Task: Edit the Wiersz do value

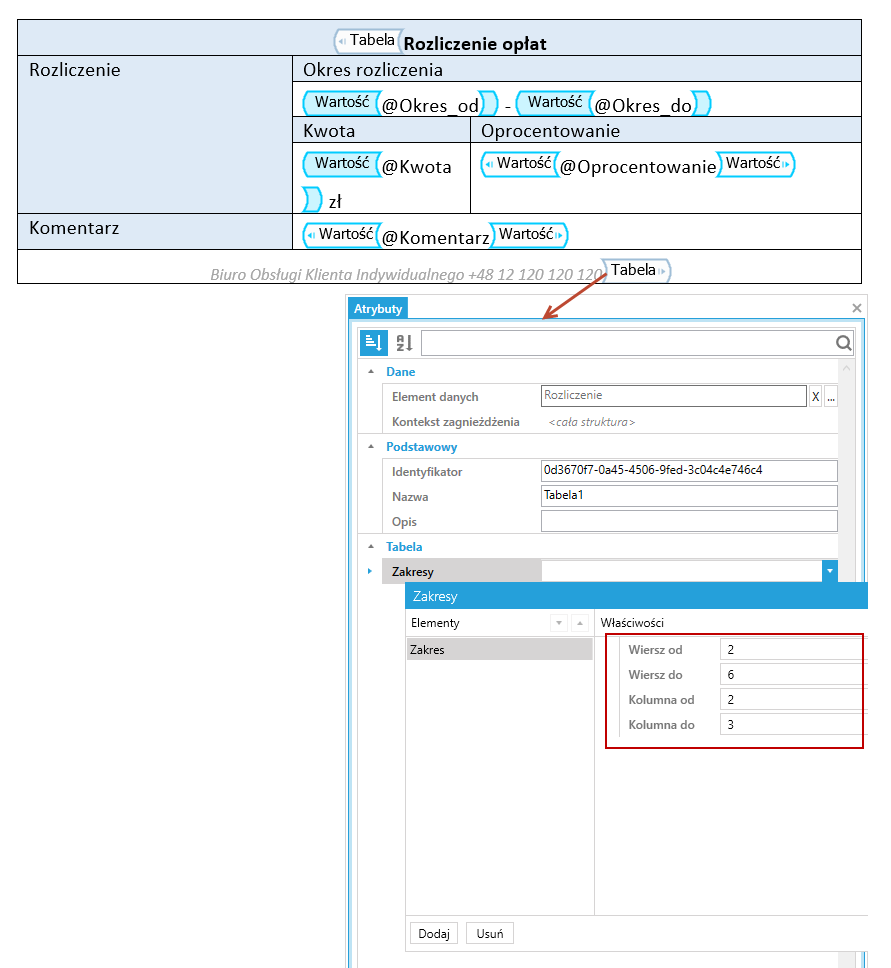Action: [792, 675]
